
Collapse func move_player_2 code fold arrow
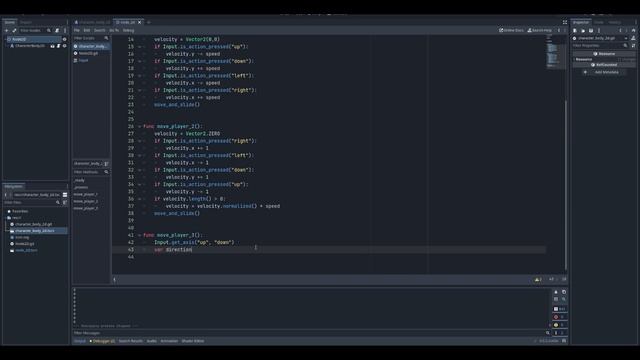pyautogui.click(x=139, y=127)
